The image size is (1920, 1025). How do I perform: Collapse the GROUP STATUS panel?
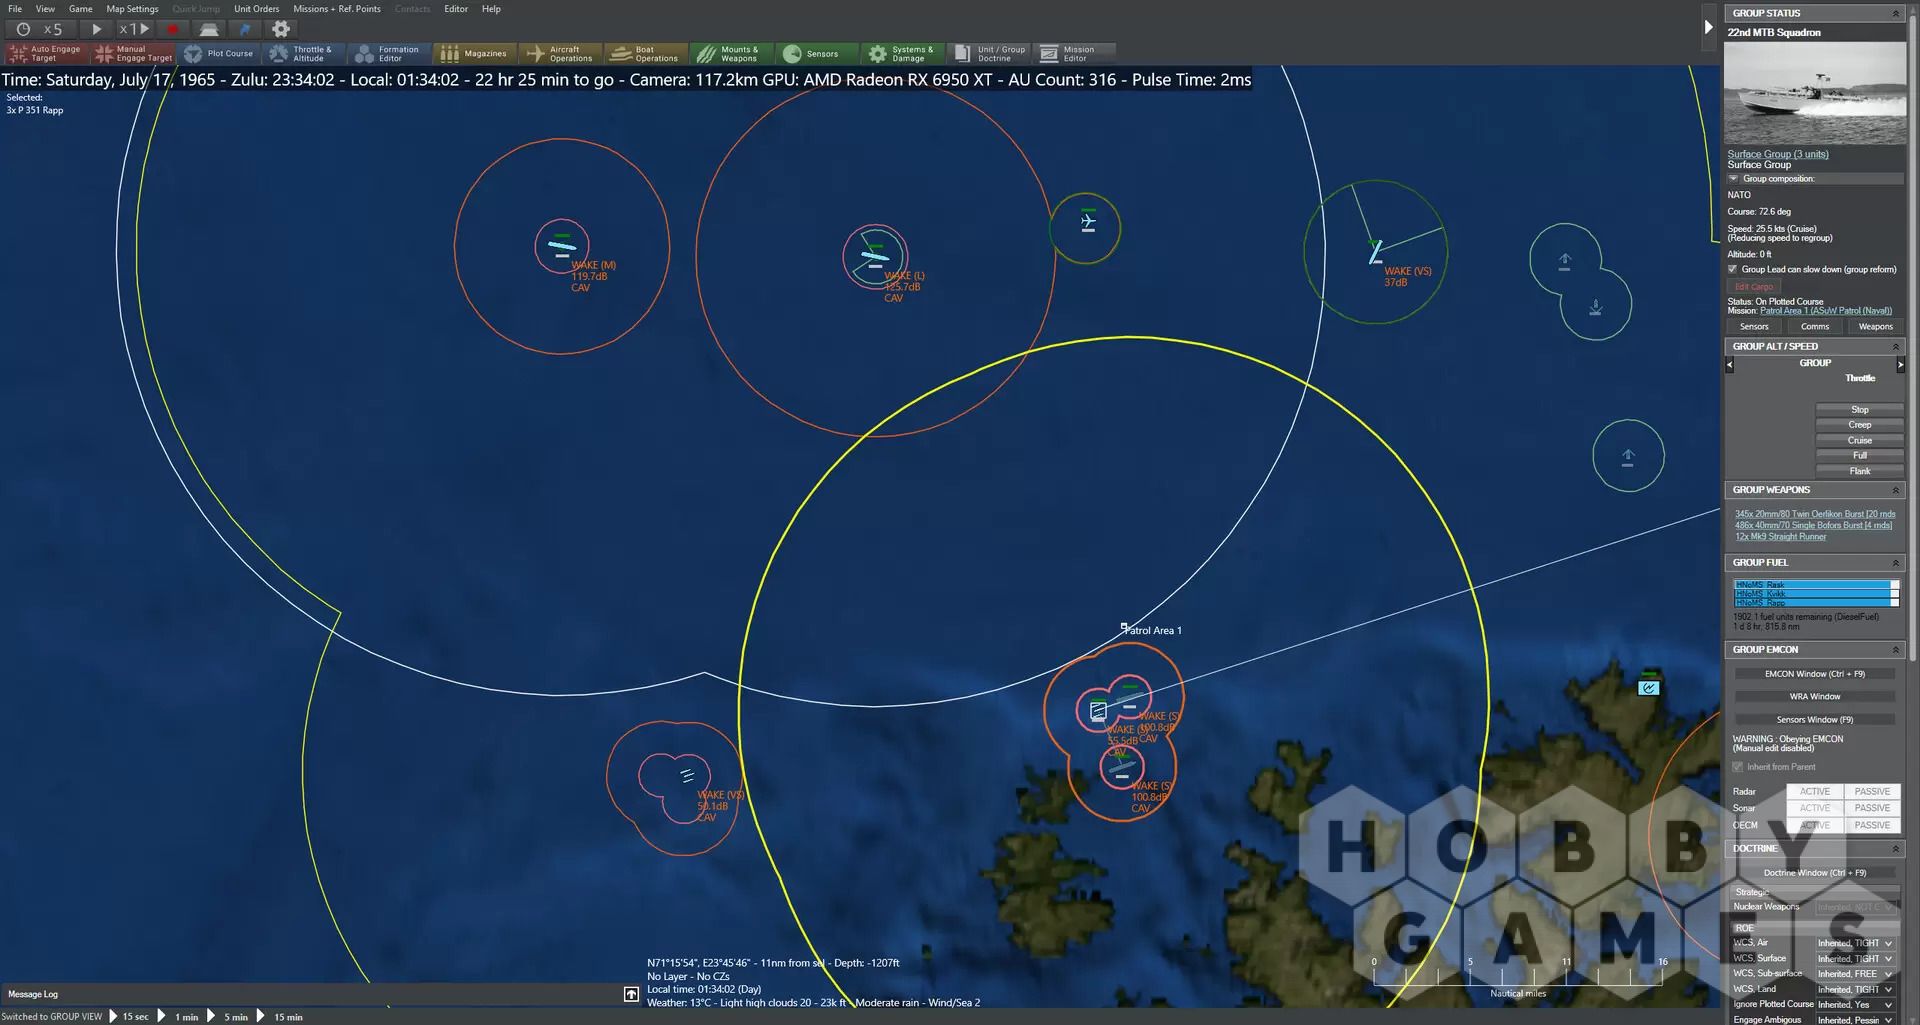point(1895,13)
